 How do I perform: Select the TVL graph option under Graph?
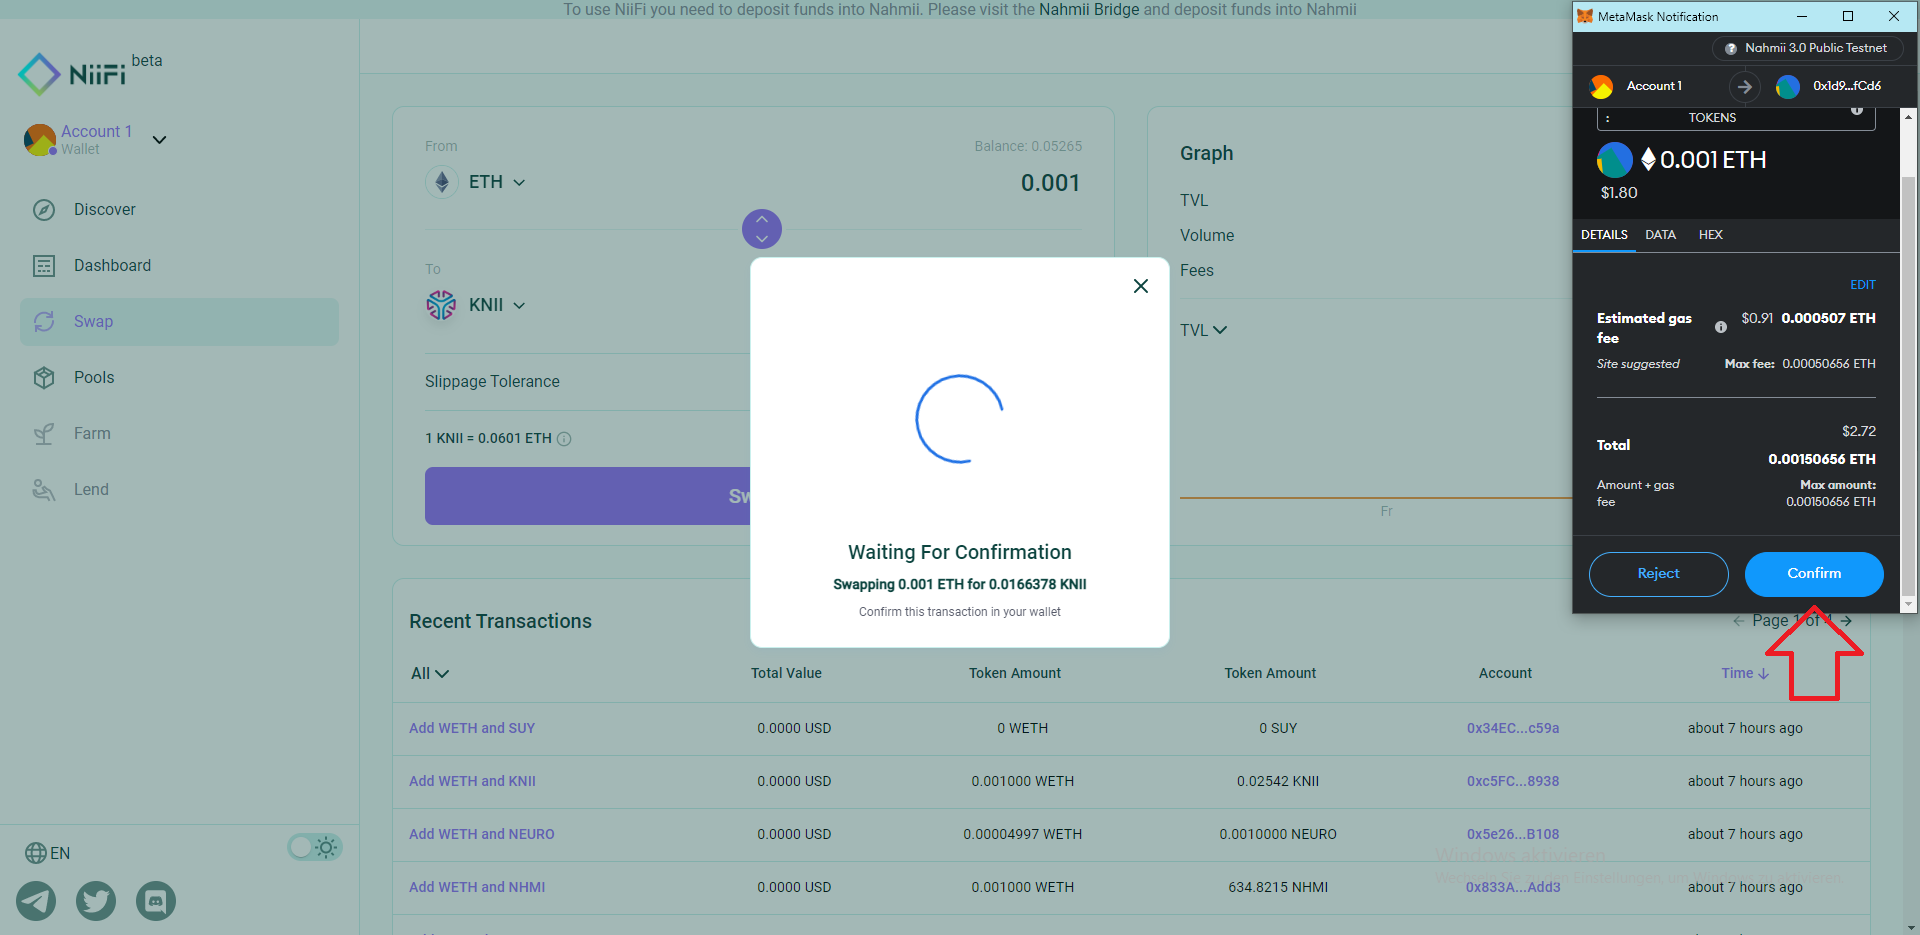(1194, 201)
